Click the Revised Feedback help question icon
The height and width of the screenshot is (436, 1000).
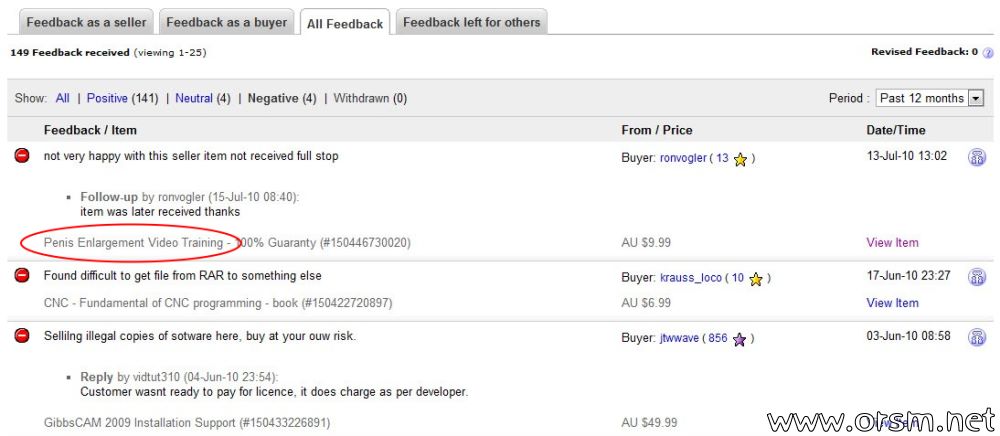click(988, 52)
